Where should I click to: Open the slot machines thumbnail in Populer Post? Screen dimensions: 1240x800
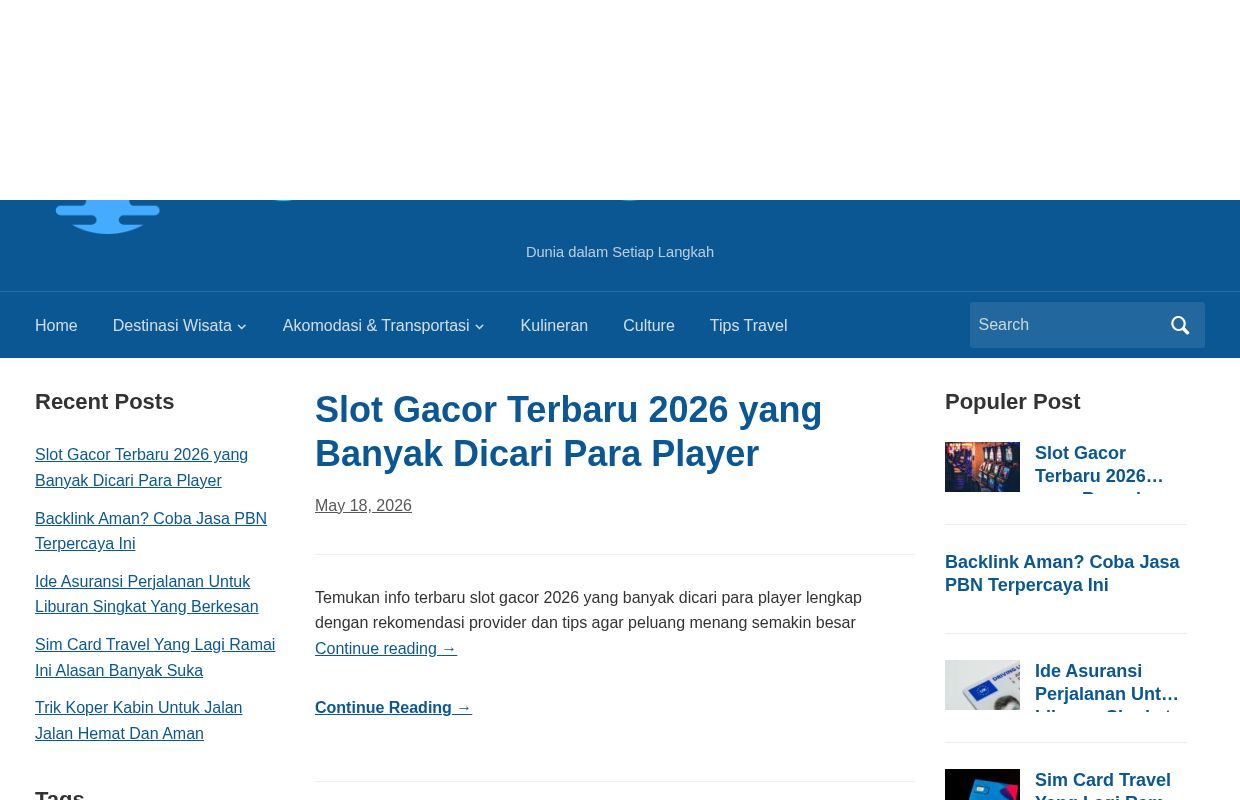(982, 467)
